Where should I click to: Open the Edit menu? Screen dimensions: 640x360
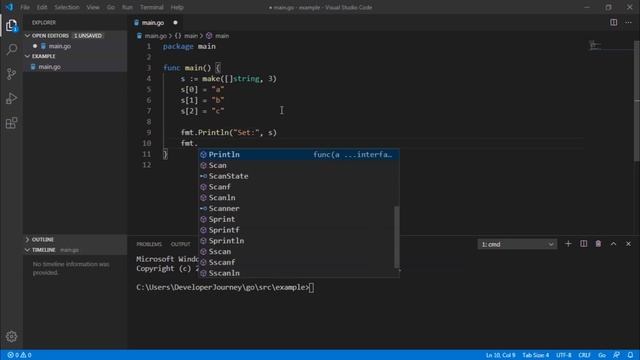[42, 7]
